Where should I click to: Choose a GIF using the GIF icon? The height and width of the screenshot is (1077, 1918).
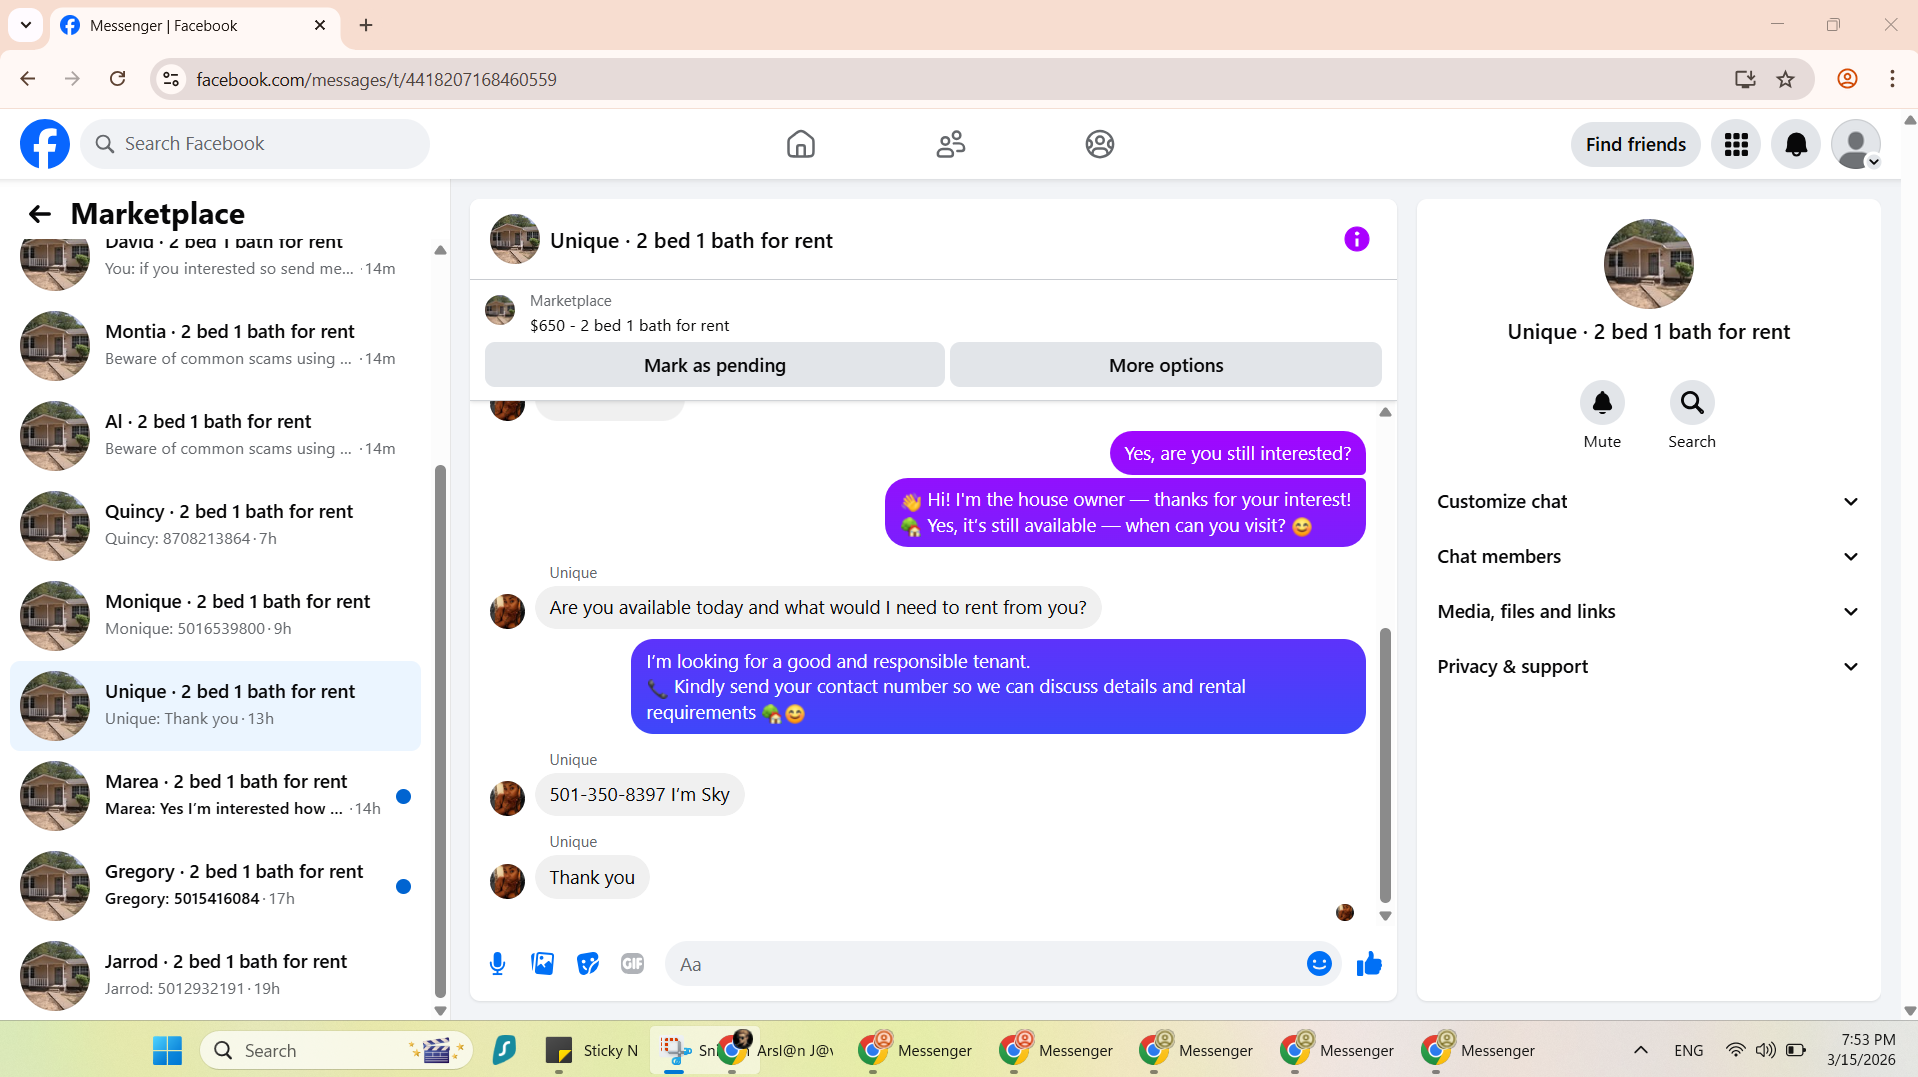click(x=632, y=964)
